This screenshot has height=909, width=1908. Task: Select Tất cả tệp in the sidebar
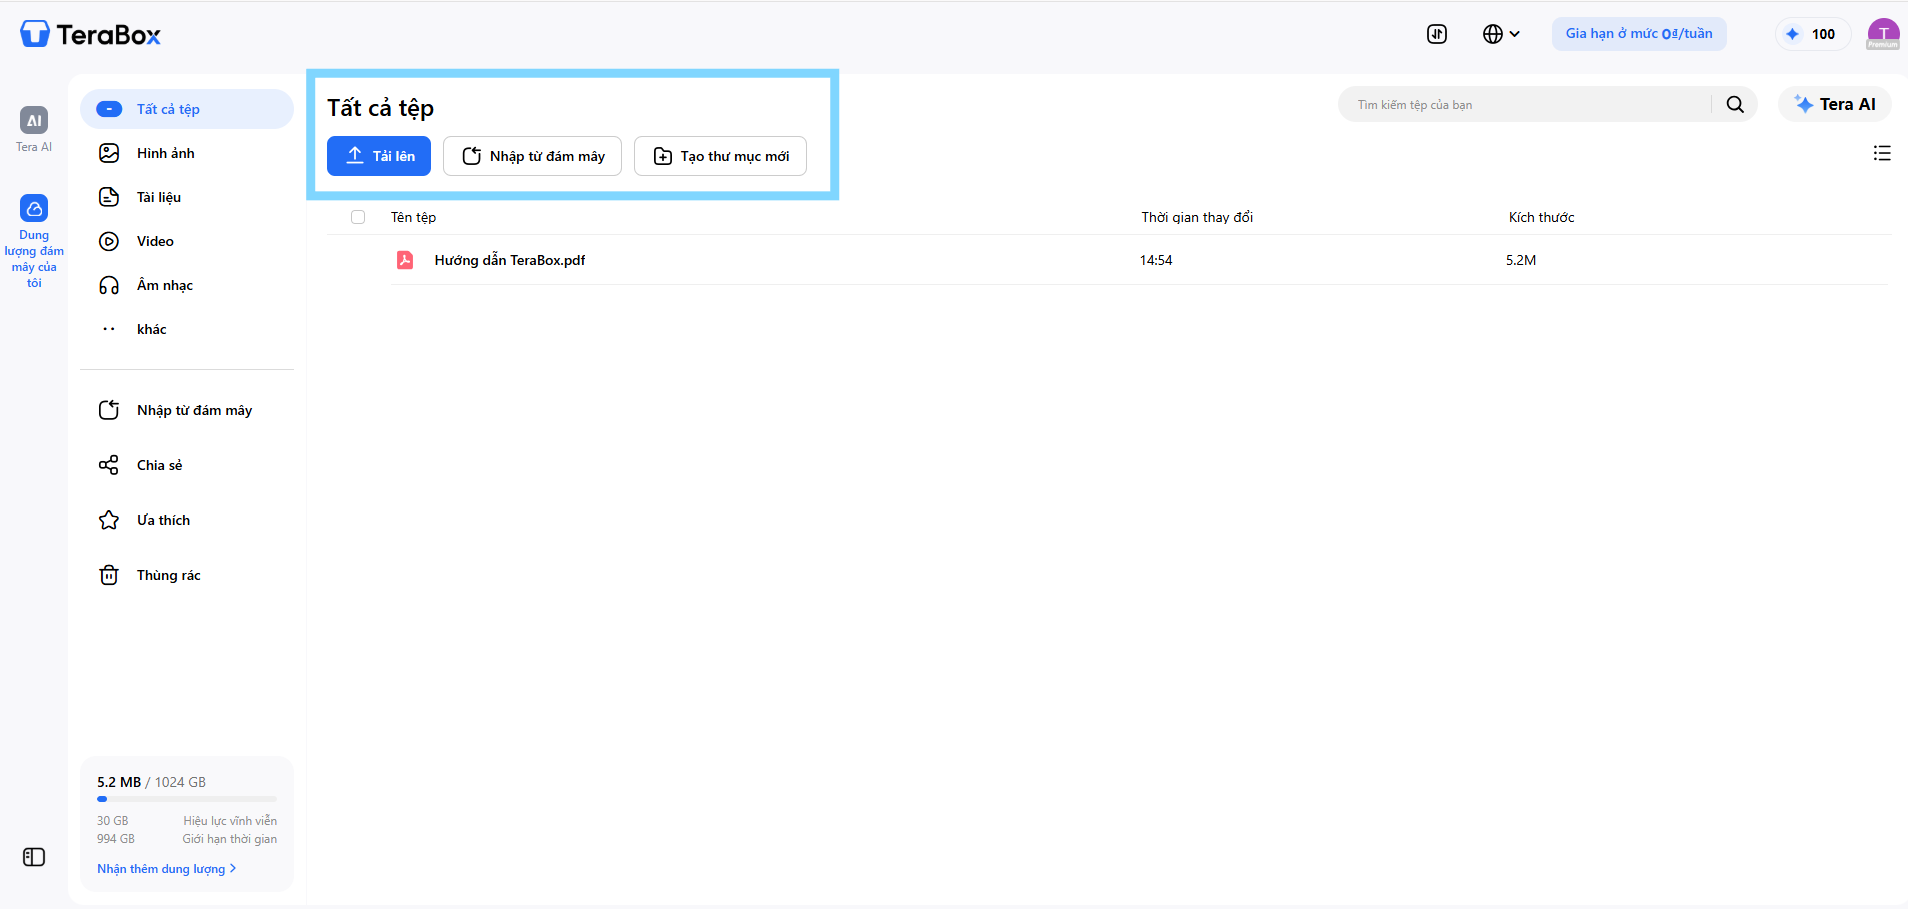187,109
